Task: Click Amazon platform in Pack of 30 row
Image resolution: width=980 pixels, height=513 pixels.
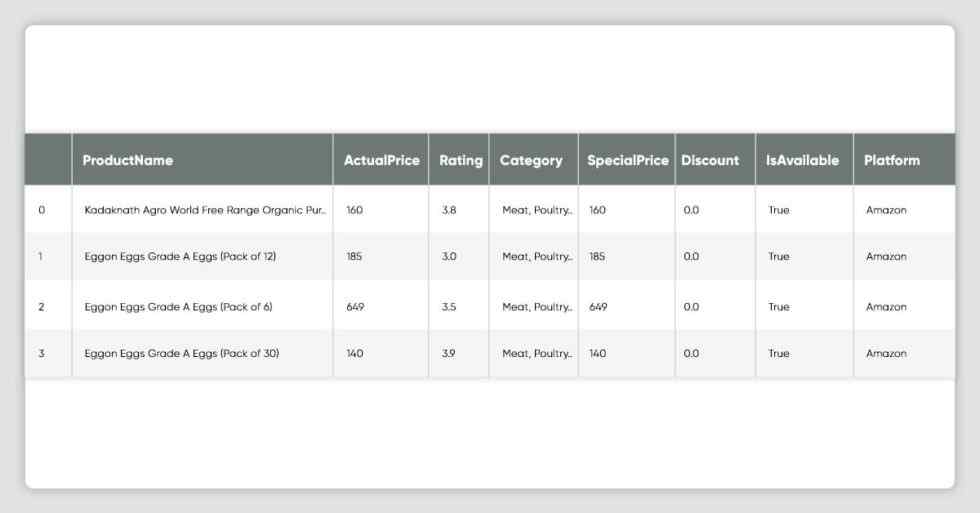Action: 886,353
